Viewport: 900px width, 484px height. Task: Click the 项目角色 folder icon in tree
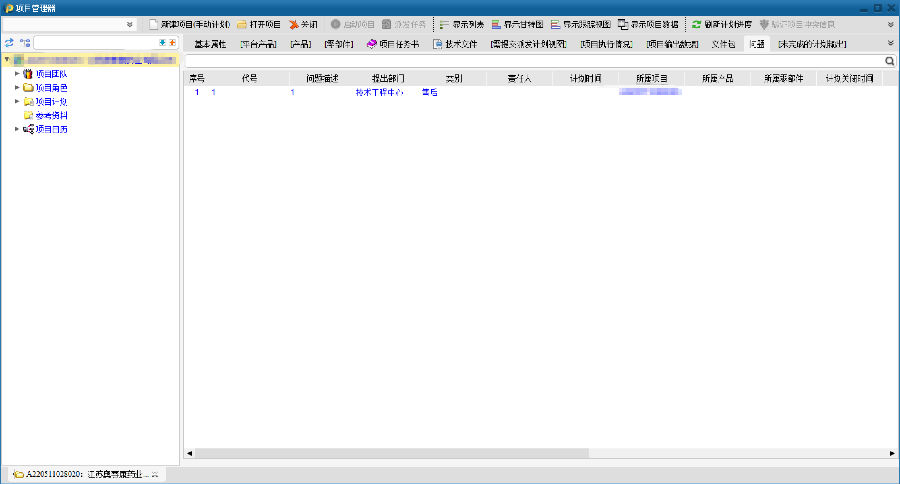click(x=28, y=88)
